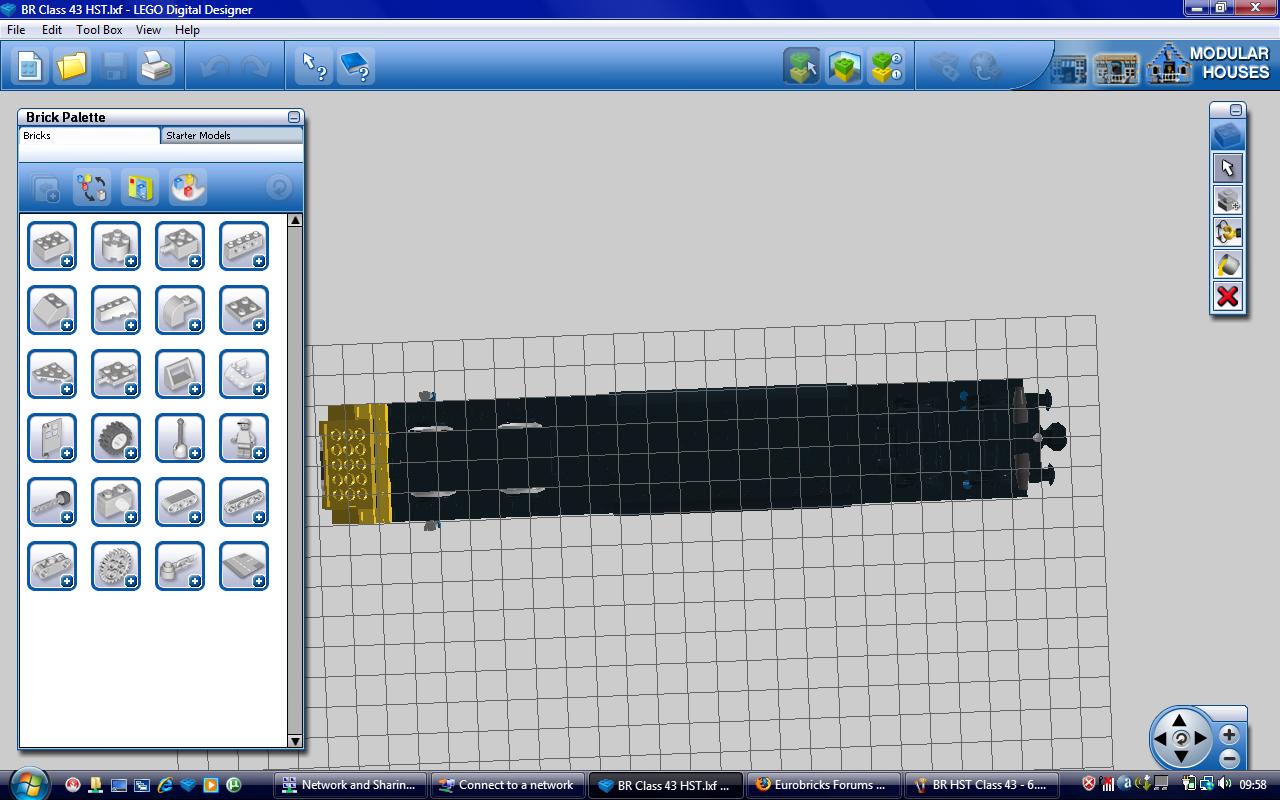Expand the minifigure category

[244, 438]
